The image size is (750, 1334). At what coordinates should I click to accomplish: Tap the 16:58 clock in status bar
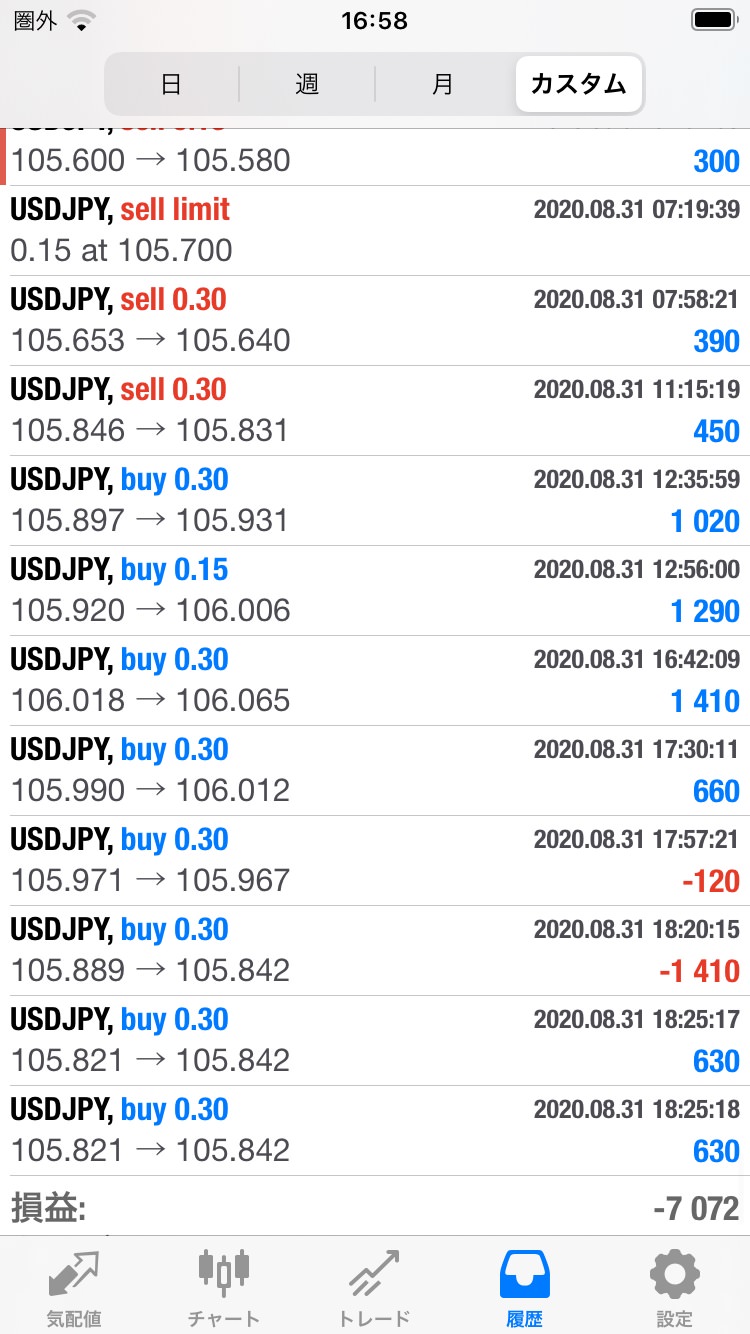(x=374, y=20)
